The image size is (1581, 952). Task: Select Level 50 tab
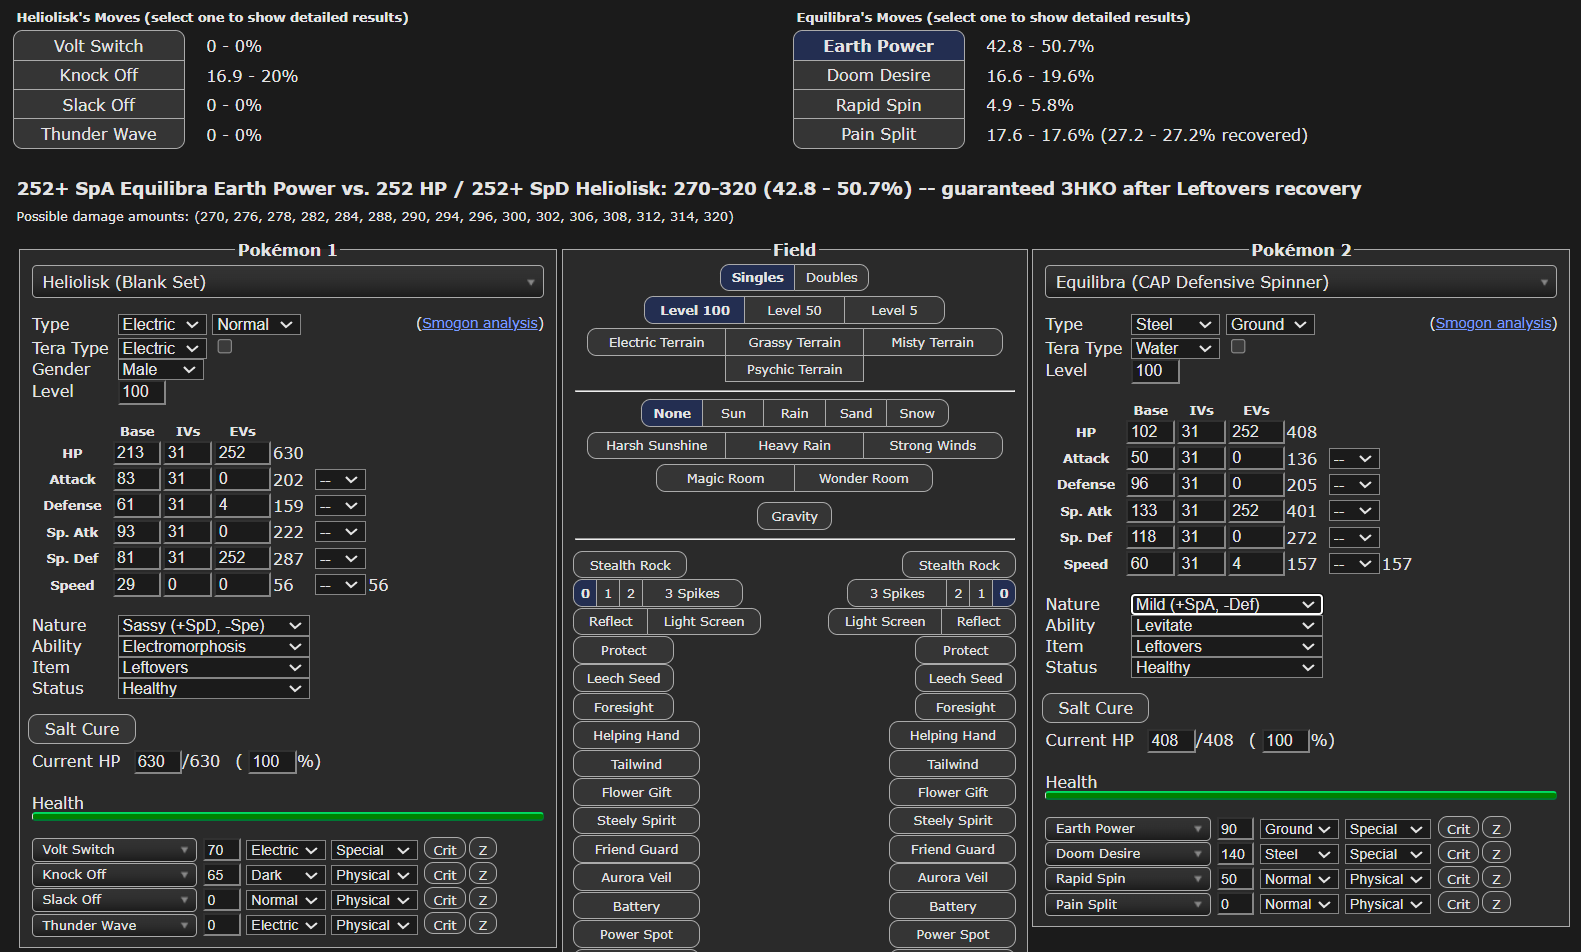click(x=794, y=310)
